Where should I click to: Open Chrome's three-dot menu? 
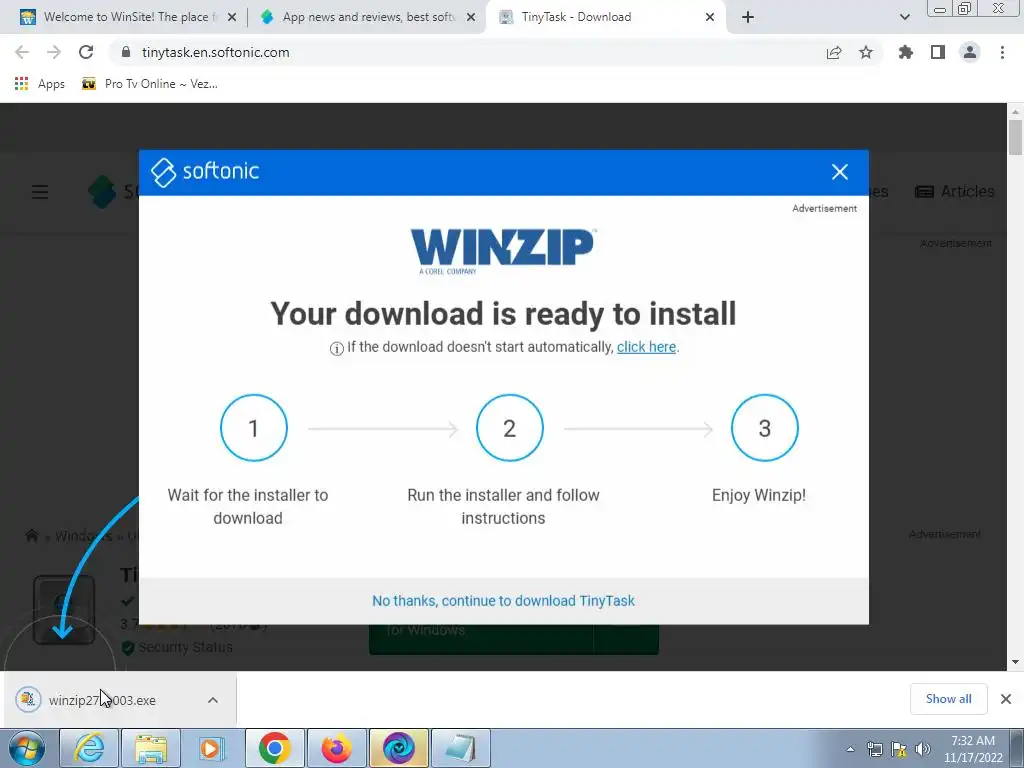pos(1002,52)
